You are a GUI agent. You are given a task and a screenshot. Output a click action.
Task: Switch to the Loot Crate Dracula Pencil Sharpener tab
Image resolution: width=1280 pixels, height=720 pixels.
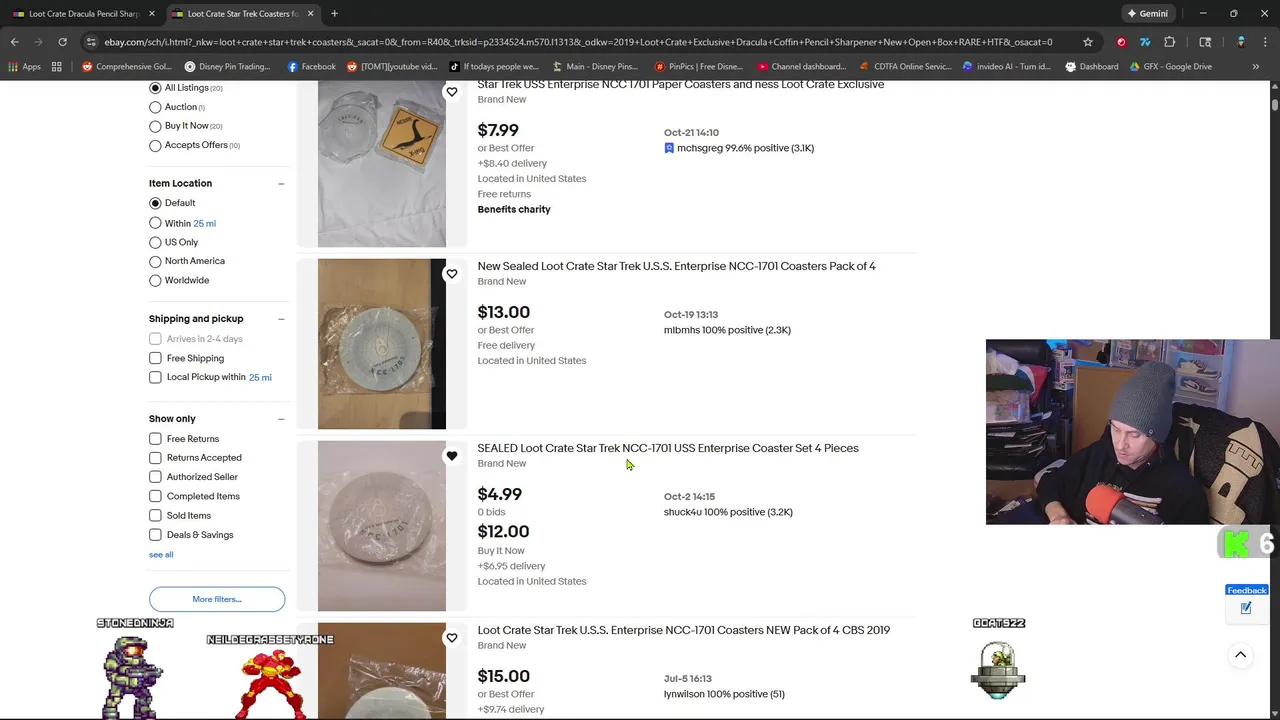pyautogui.click(x=80, y=14)
